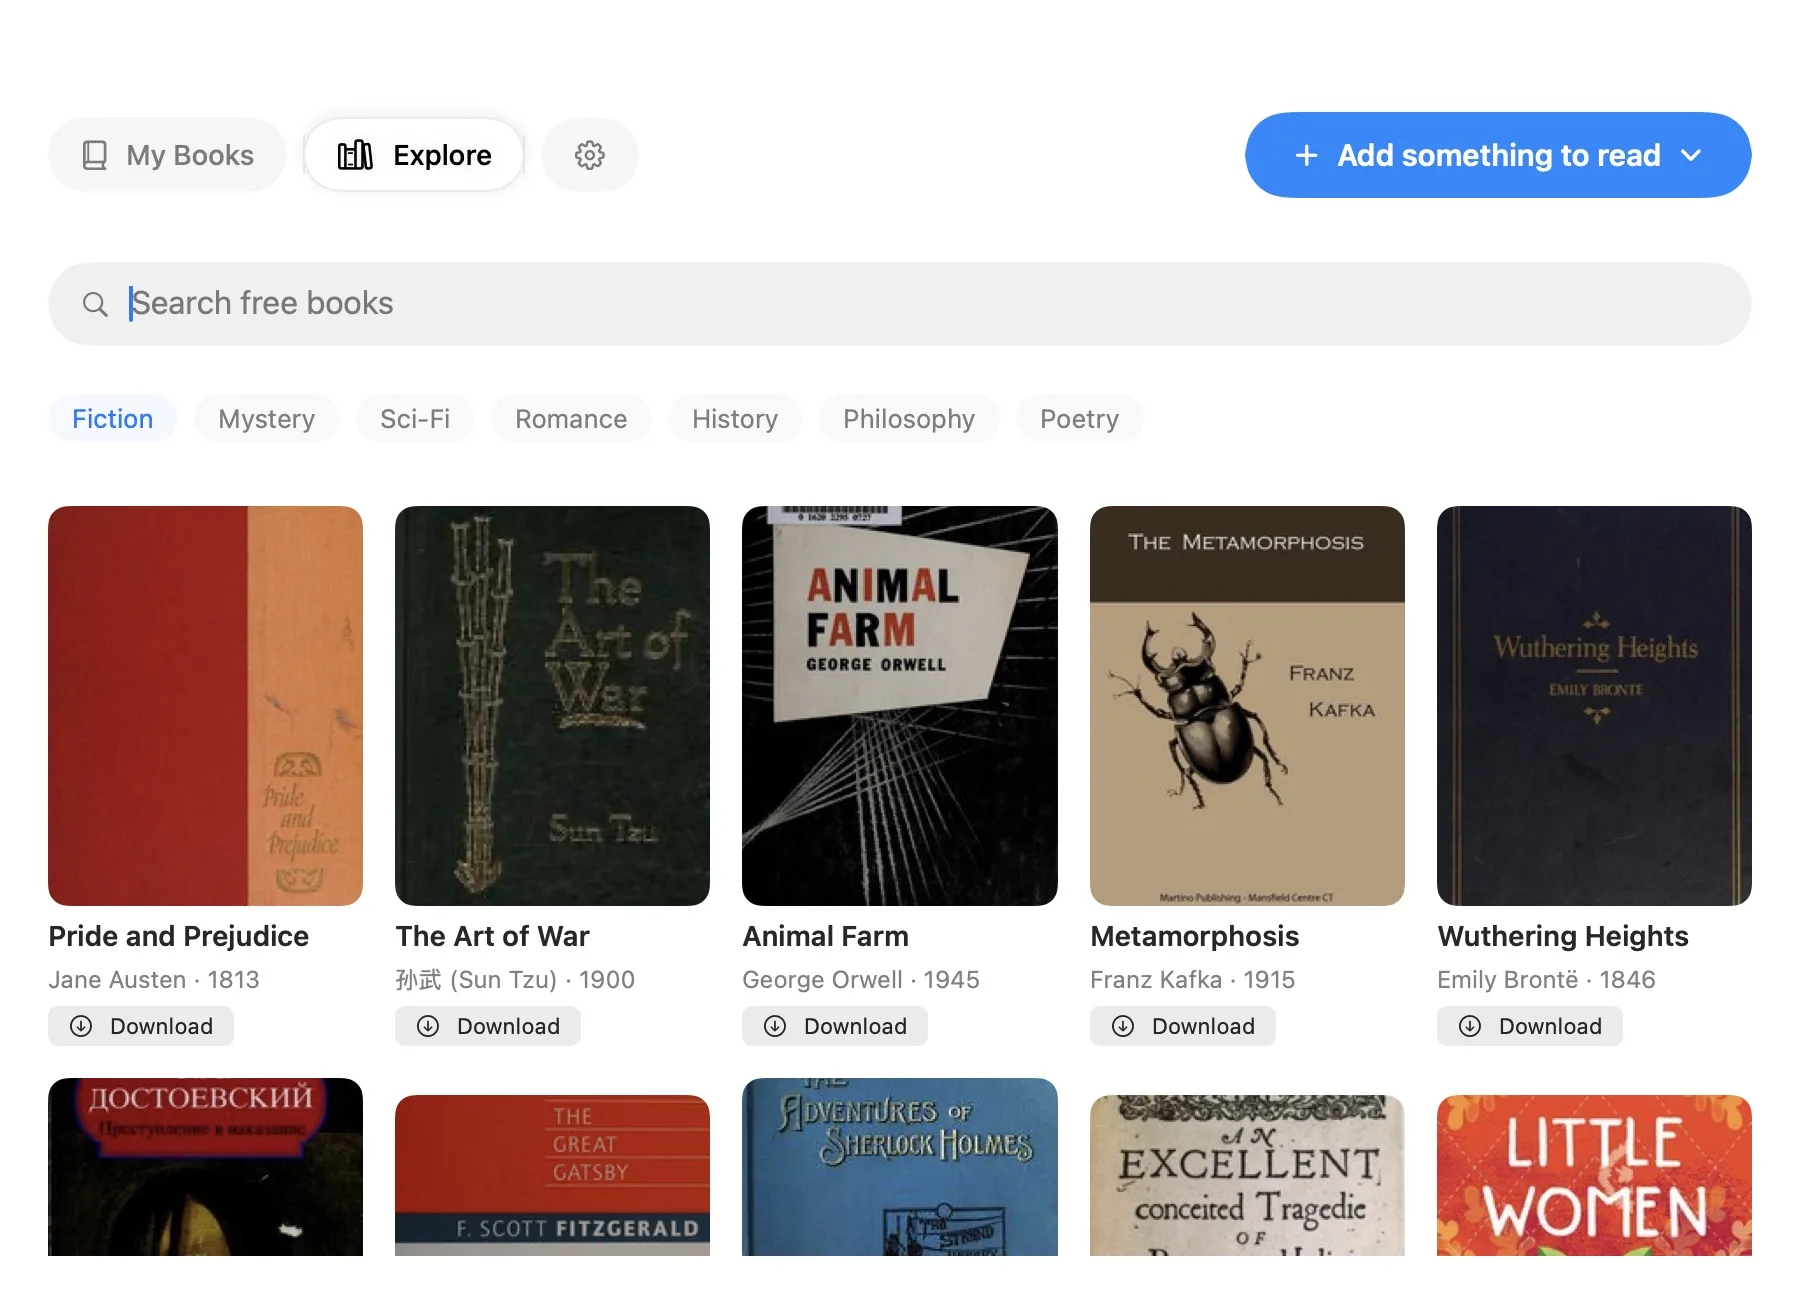1800x1304 pixels.
Task: Show History category books
Action: pyautogui.click(x=735, y=419)
